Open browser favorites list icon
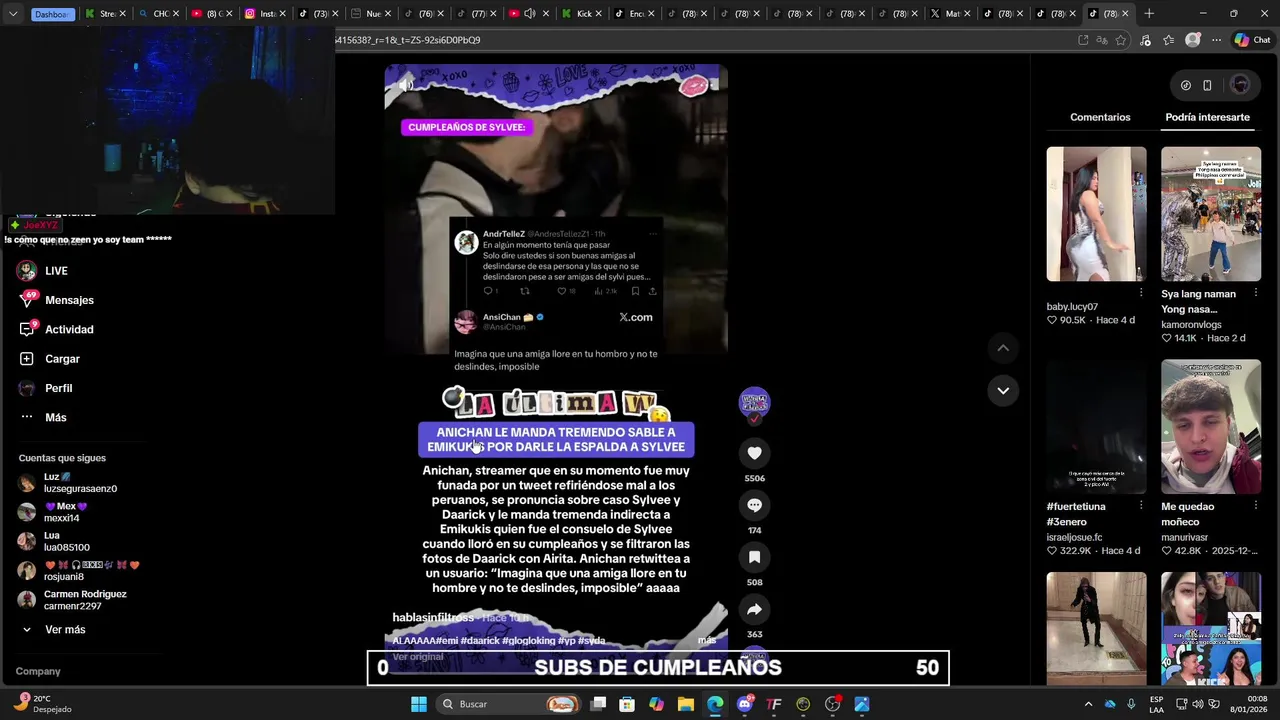 [x=1168, y=40]
